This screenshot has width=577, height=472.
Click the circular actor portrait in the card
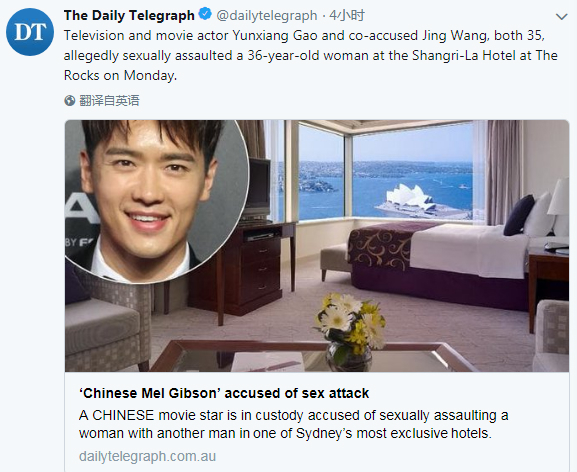point(156,200)
